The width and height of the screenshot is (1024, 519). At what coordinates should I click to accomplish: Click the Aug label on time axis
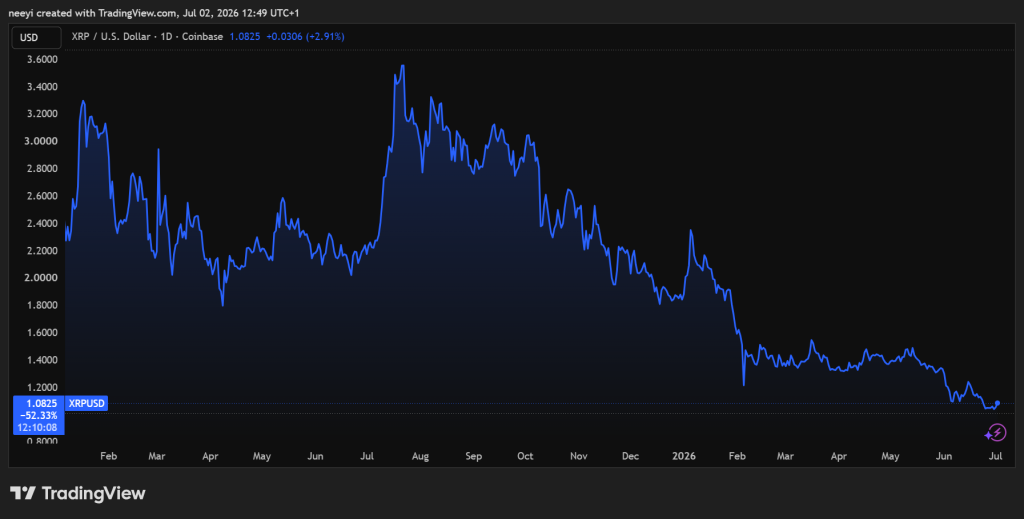click(420, 456)
